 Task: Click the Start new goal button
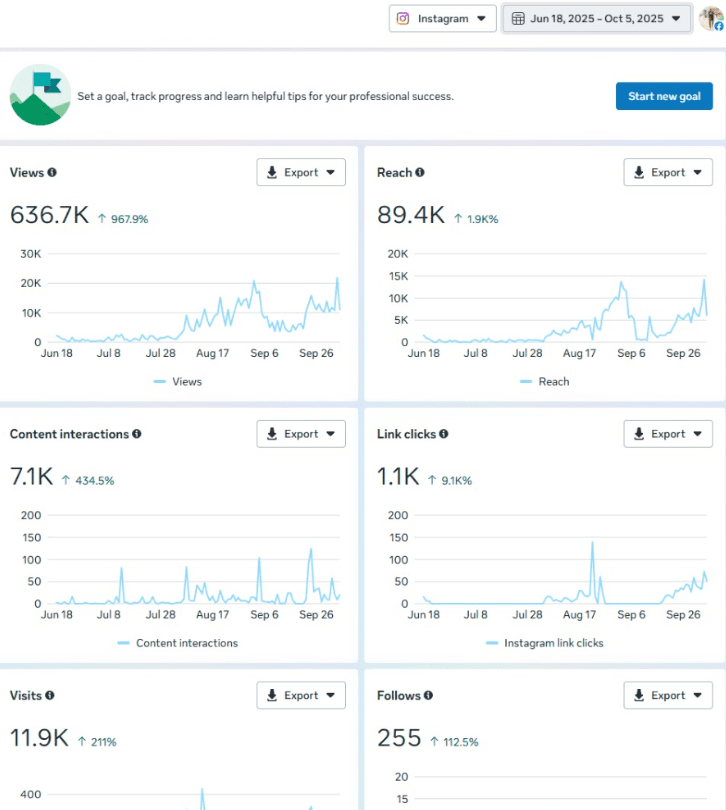point(664,96)
